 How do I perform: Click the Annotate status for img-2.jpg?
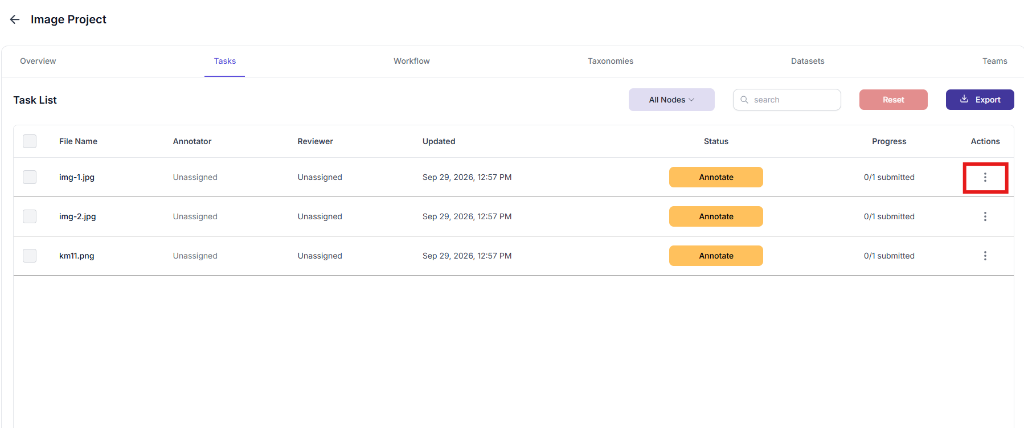click(716, 216)
